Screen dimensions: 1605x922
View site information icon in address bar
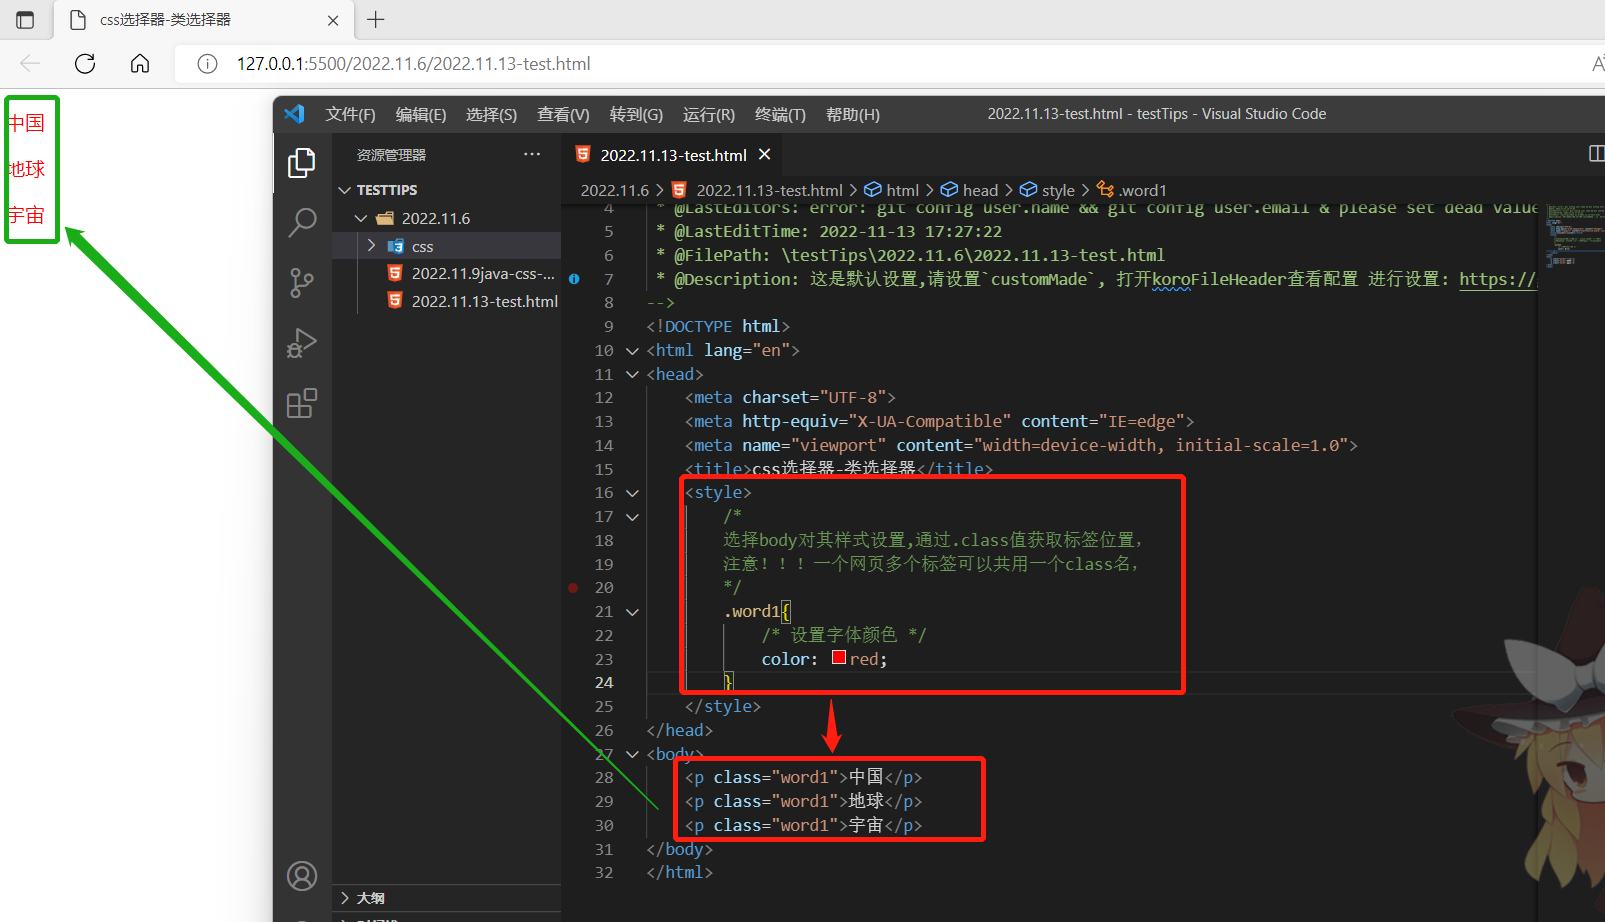click(x=207, y=64)
